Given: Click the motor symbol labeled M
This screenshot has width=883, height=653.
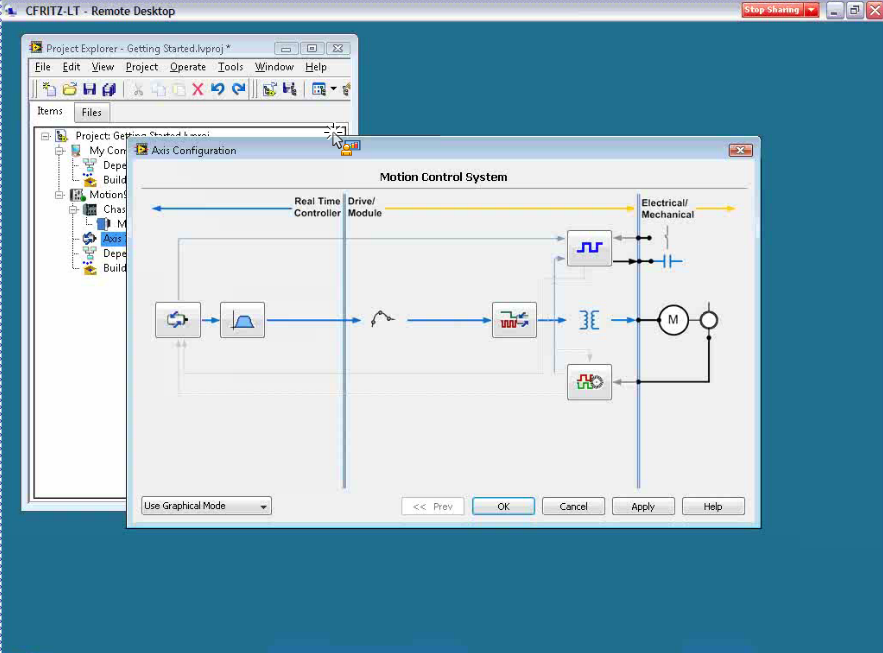Looking at the screenshot, I should point(673,320).
